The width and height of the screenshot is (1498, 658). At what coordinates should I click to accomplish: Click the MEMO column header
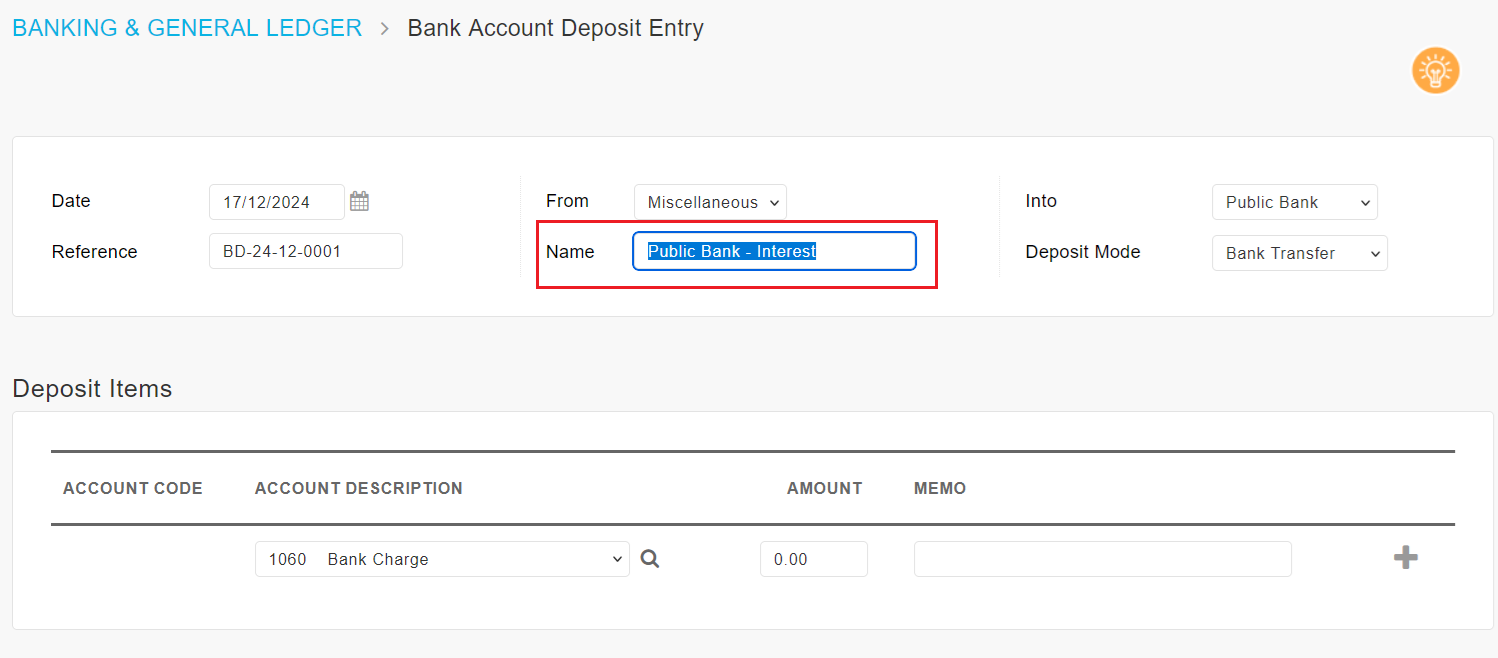(940, 488)
